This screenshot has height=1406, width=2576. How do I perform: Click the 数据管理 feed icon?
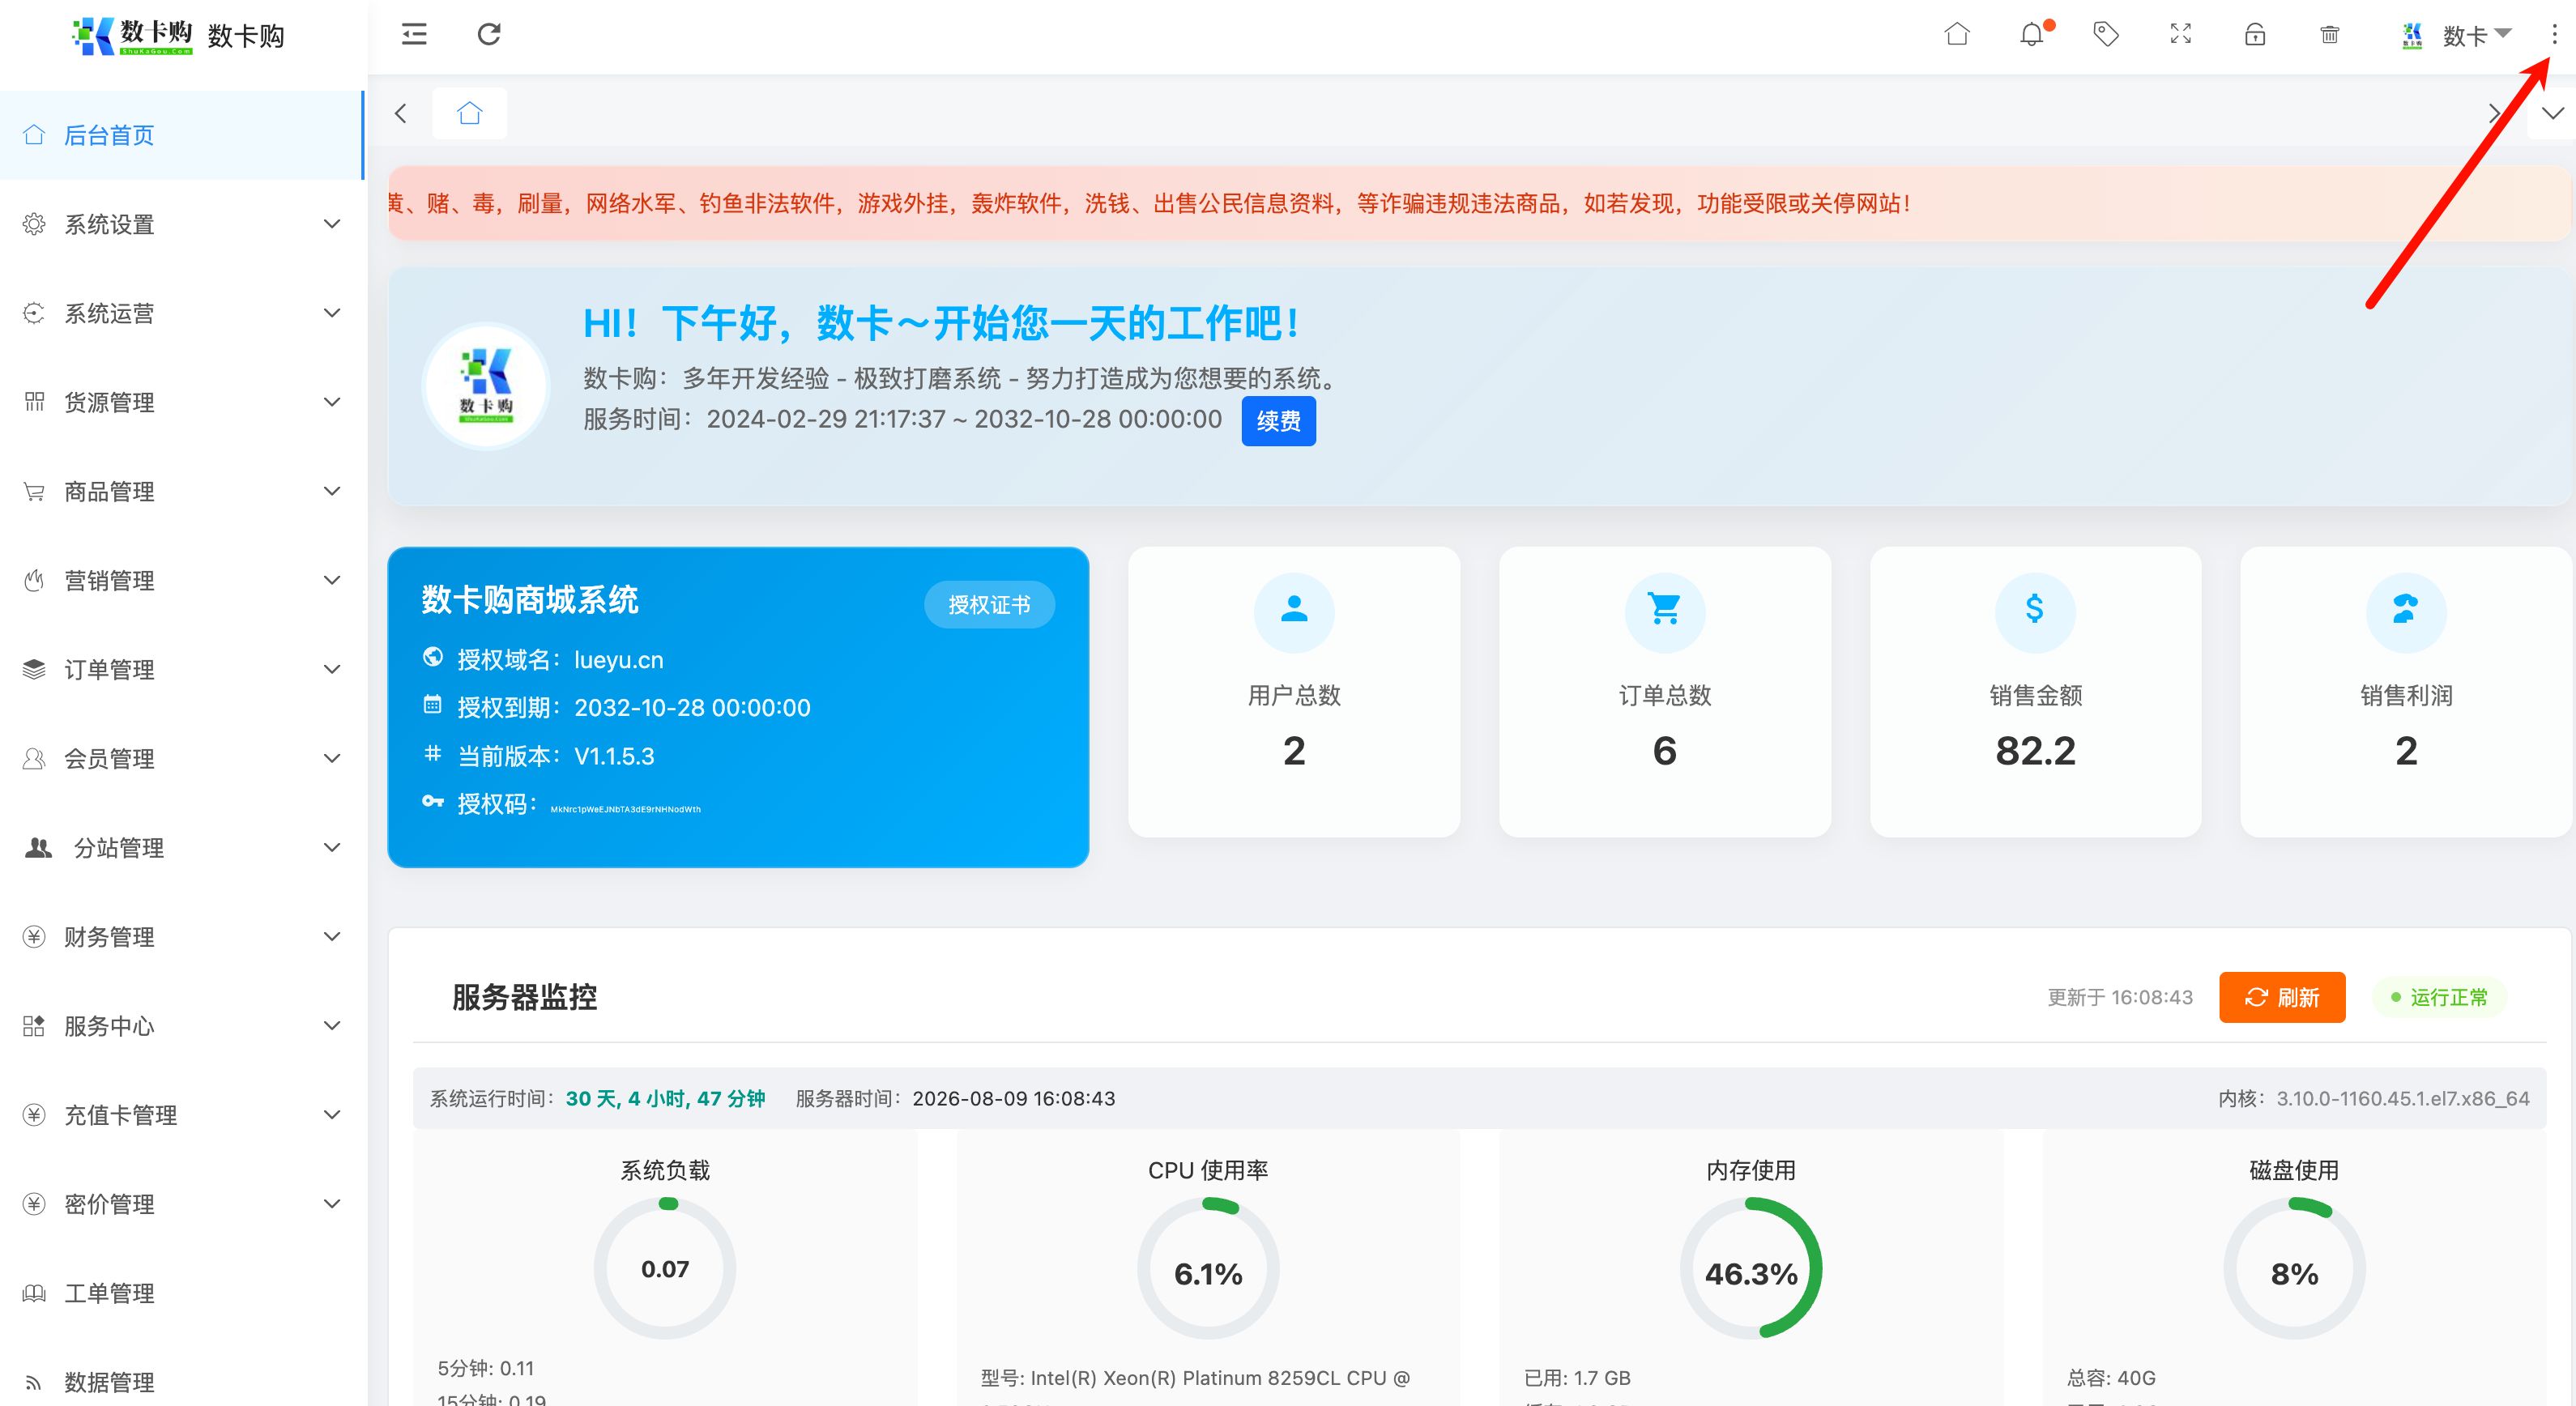(34, 1382)
